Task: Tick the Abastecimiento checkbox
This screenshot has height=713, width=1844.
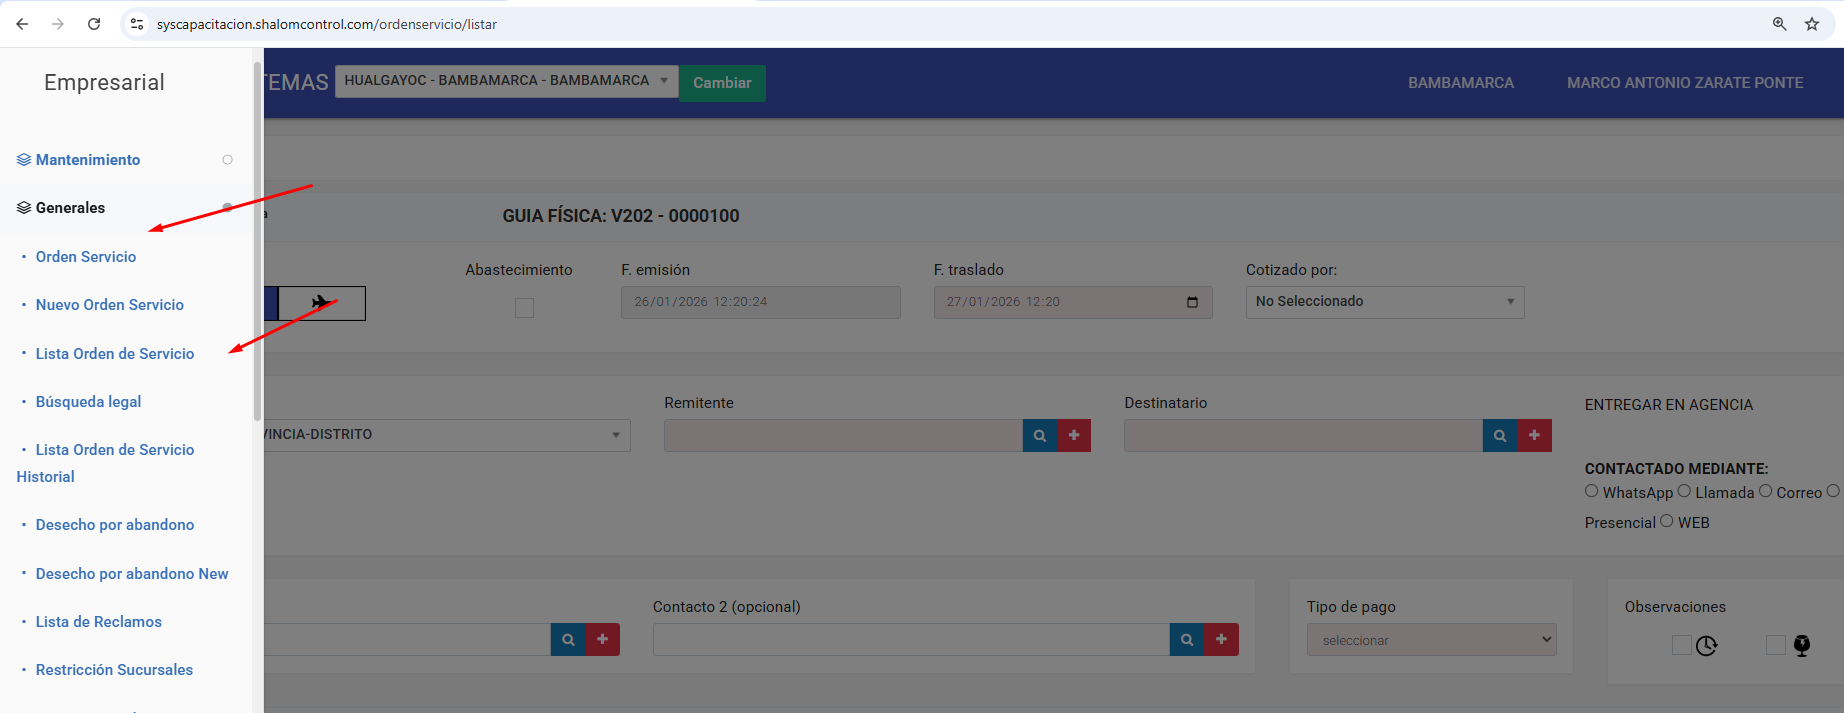Action: pos(524,308)
